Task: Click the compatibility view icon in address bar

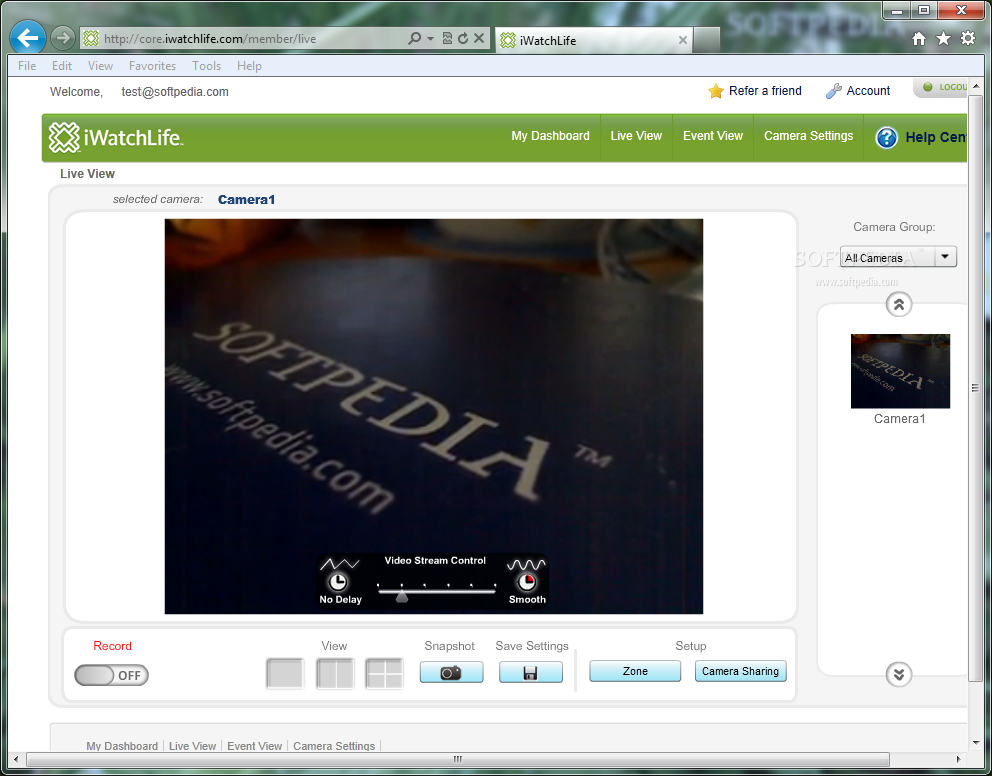Action: [x=447, y=39]
